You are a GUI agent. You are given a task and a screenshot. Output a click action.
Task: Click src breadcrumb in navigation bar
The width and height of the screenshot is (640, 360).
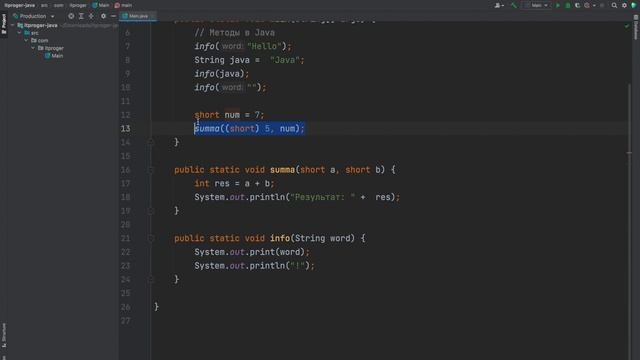point(44,5)
